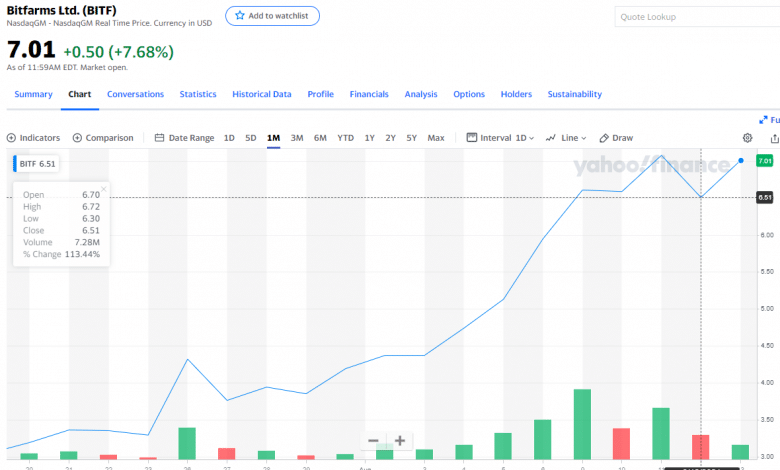
Task: Click the Open 6.70 tooltip row
Action: [61, 194]
